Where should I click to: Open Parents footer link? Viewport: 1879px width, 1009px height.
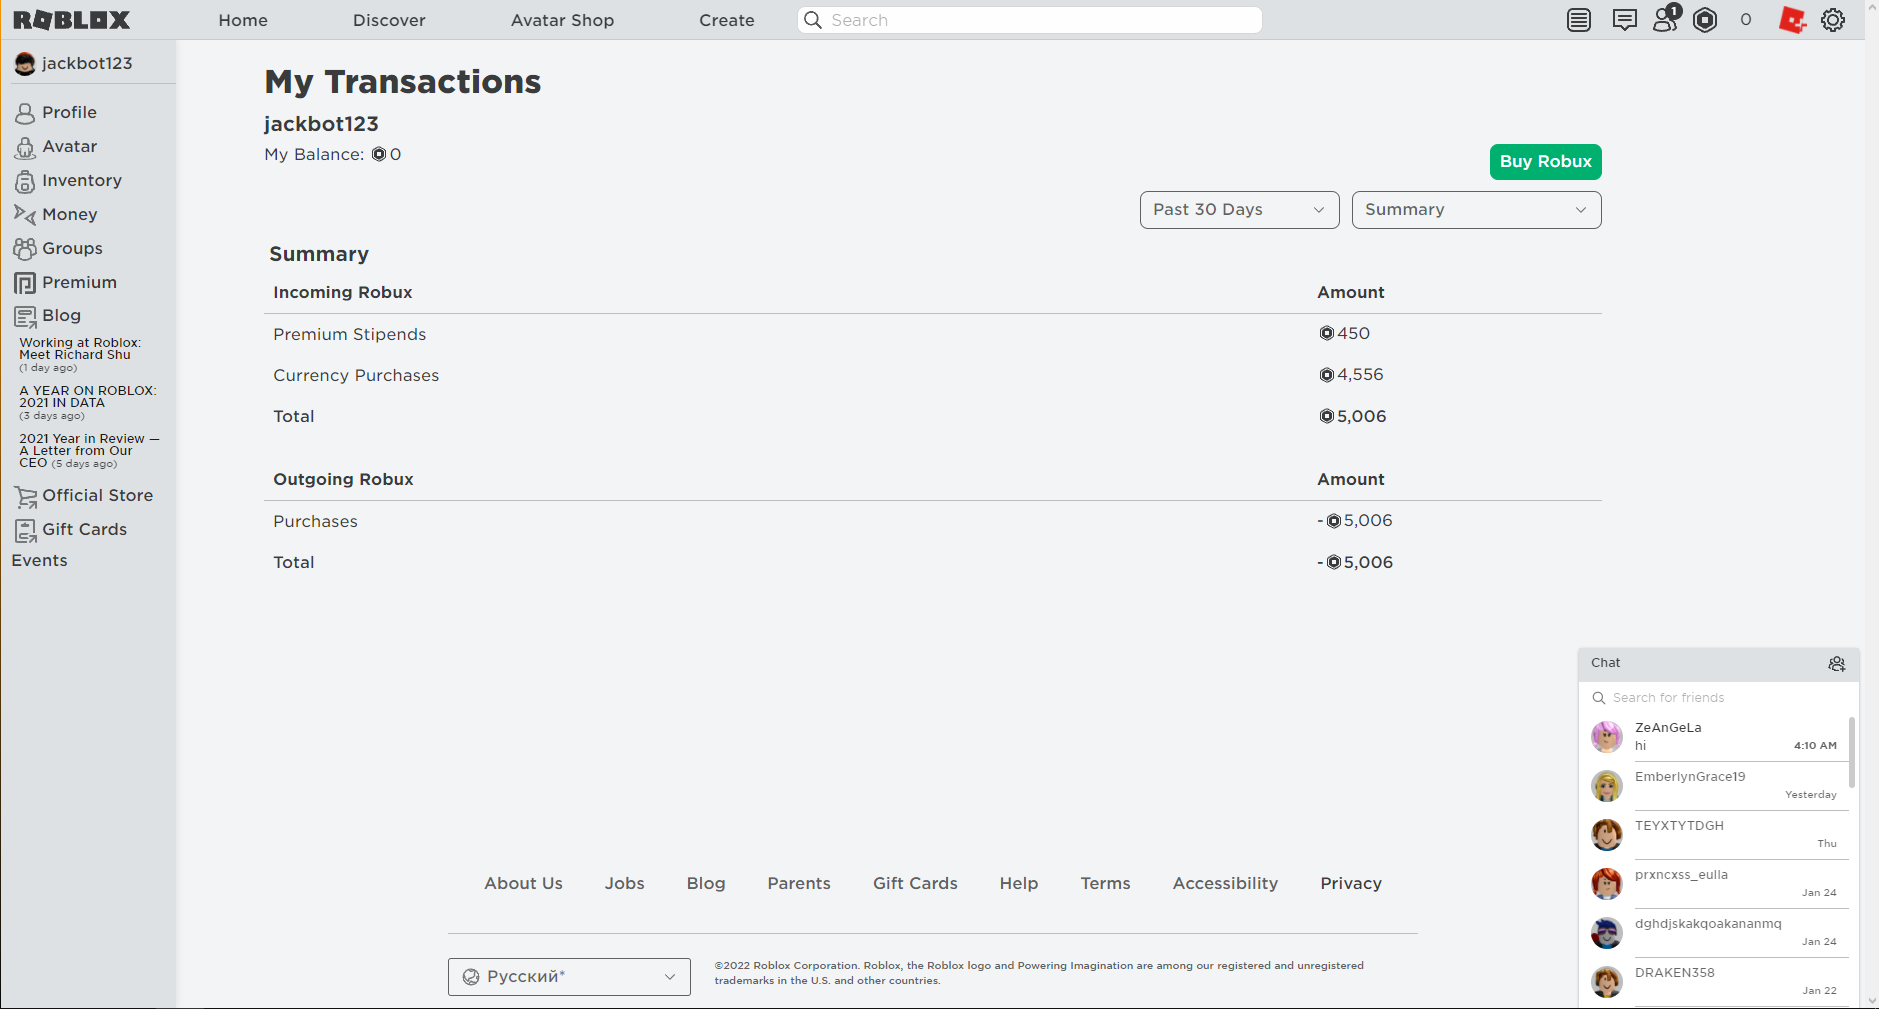point(799,884)
